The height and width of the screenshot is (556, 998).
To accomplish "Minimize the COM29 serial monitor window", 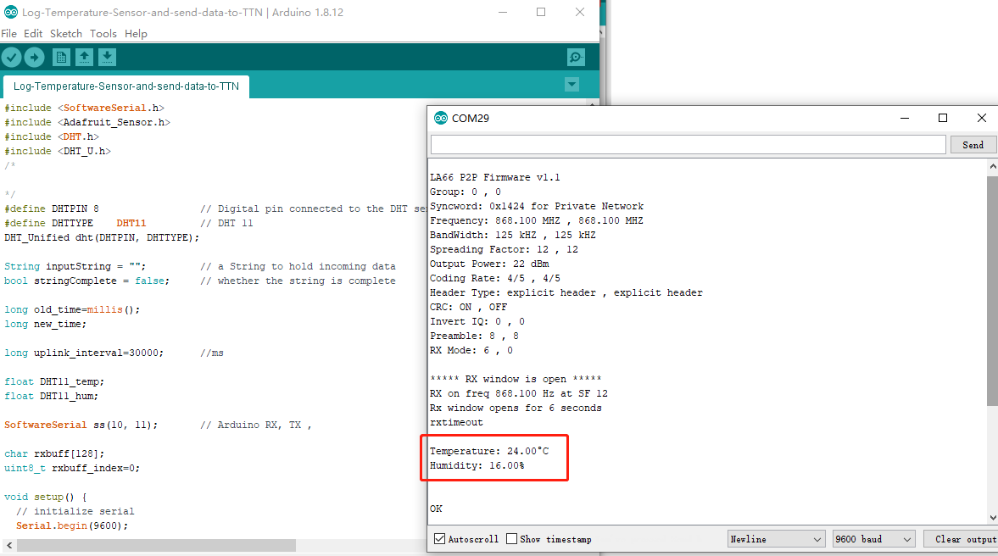I will coord(904,118).
